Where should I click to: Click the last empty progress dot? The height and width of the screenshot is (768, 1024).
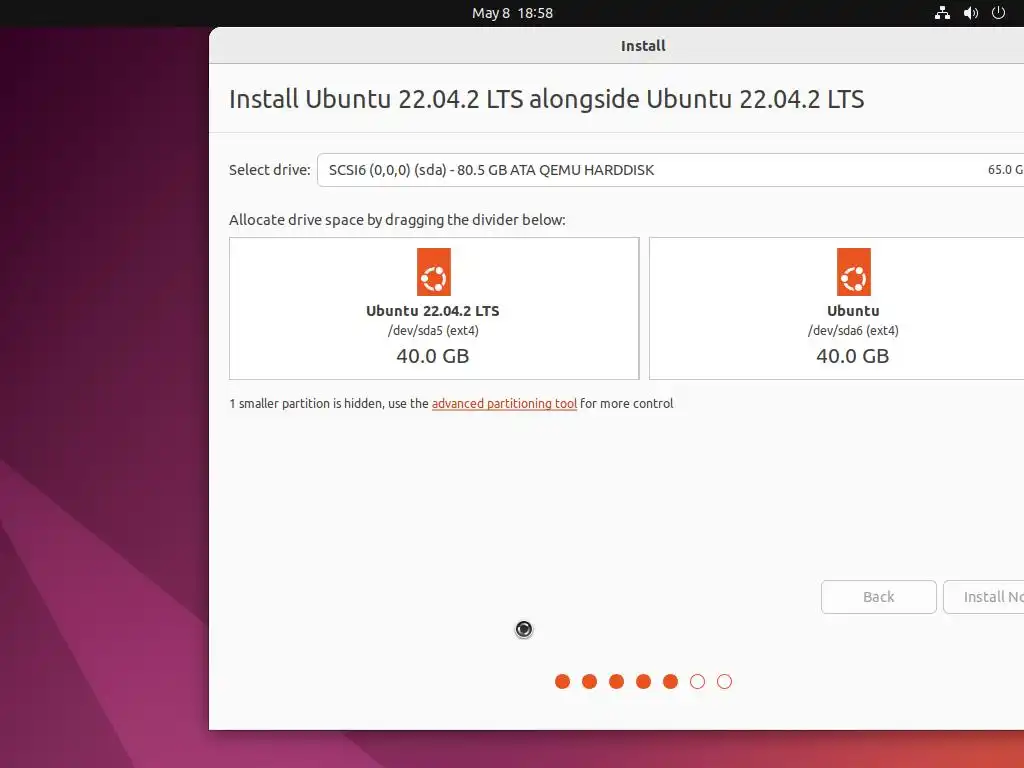coord(724,682)
